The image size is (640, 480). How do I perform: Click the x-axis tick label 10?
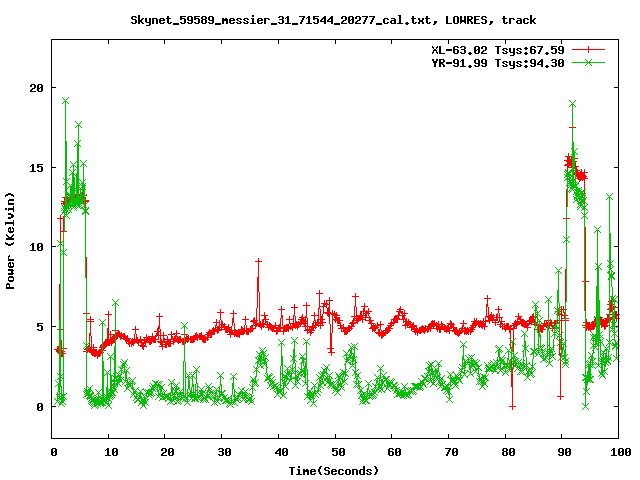point(111,452)
